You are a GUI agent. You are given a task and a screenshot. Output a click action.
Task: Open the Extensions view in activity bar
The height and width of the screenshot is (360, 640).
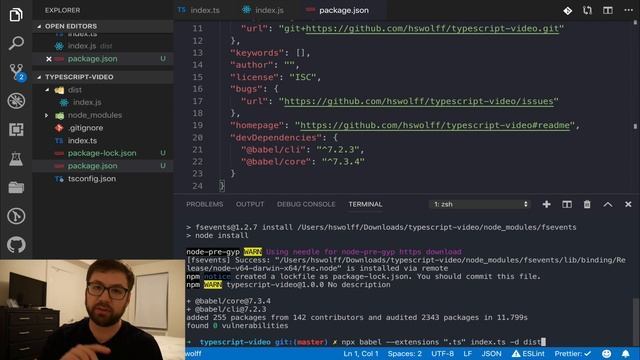tap(16, 130)
